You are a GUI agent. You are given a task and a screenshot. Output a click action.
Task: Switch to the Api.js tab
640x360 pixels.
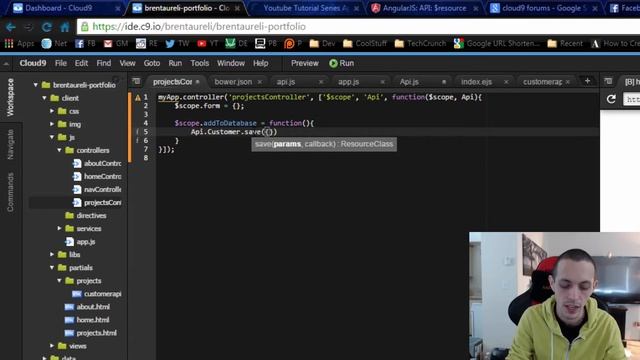pyautogui.click(x=409, y=82)
